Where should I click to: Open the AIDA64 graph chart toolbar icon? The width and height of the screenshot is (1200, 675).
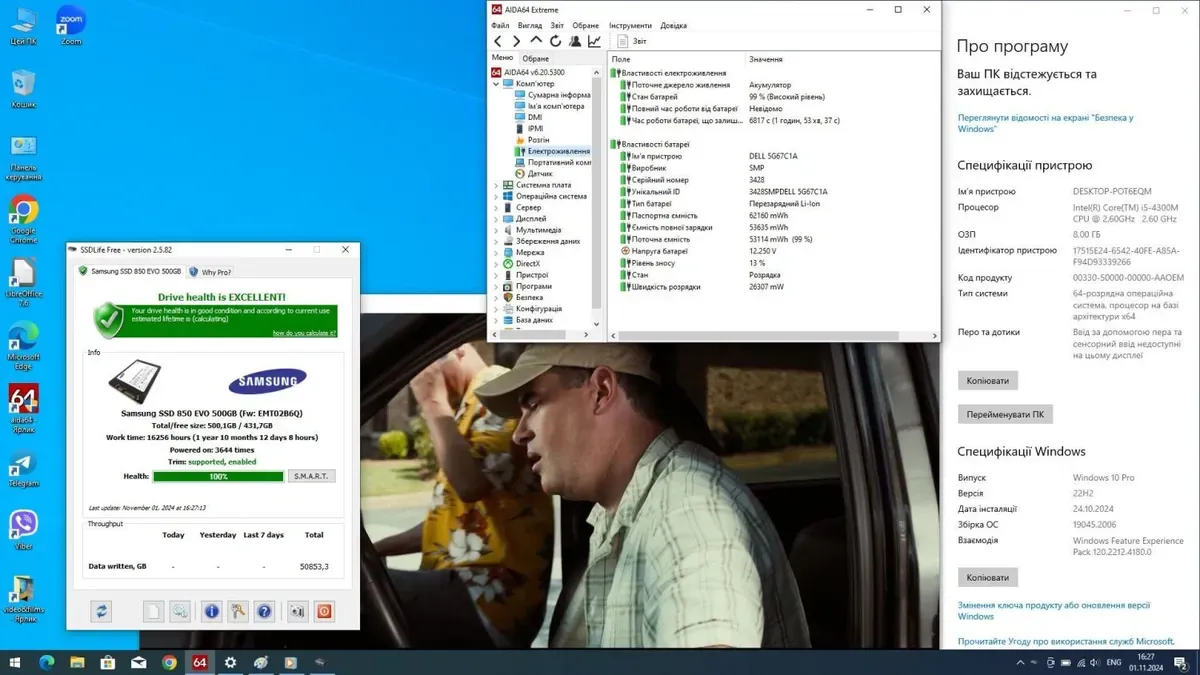click(594, 41)
